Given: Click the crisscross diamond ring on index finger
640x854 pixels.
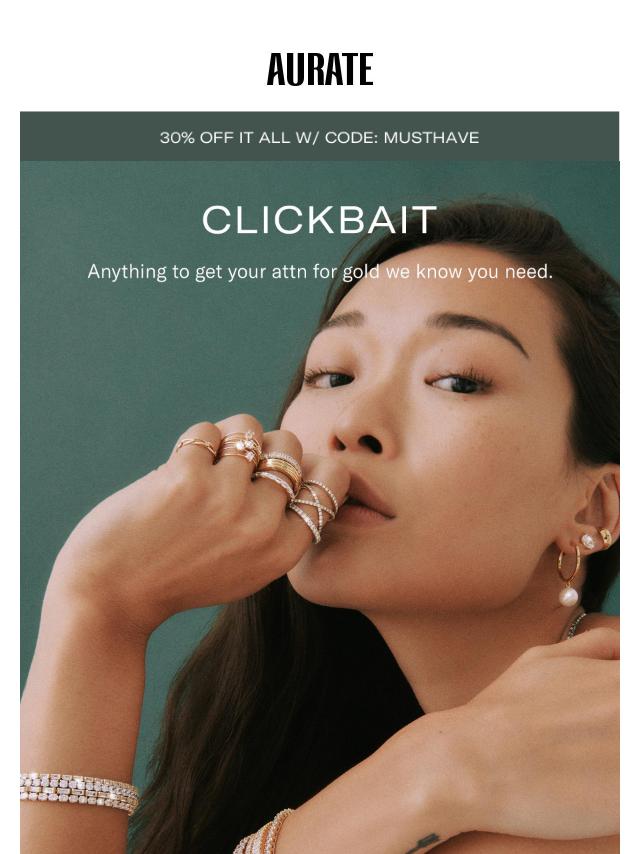Looking at the screenshot, I should click(x=314, y=510).
